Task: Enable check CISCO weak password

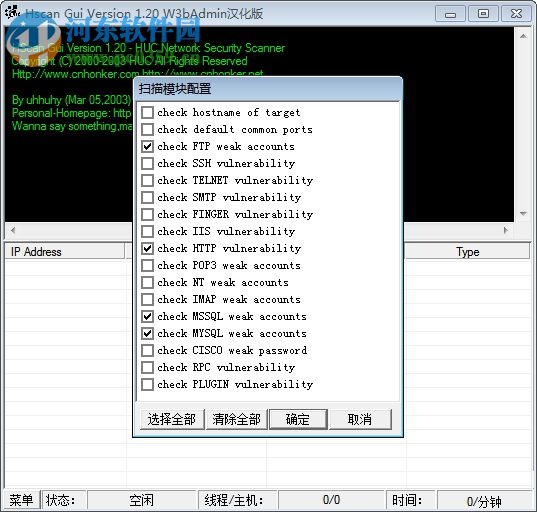Action: point(147,350)
